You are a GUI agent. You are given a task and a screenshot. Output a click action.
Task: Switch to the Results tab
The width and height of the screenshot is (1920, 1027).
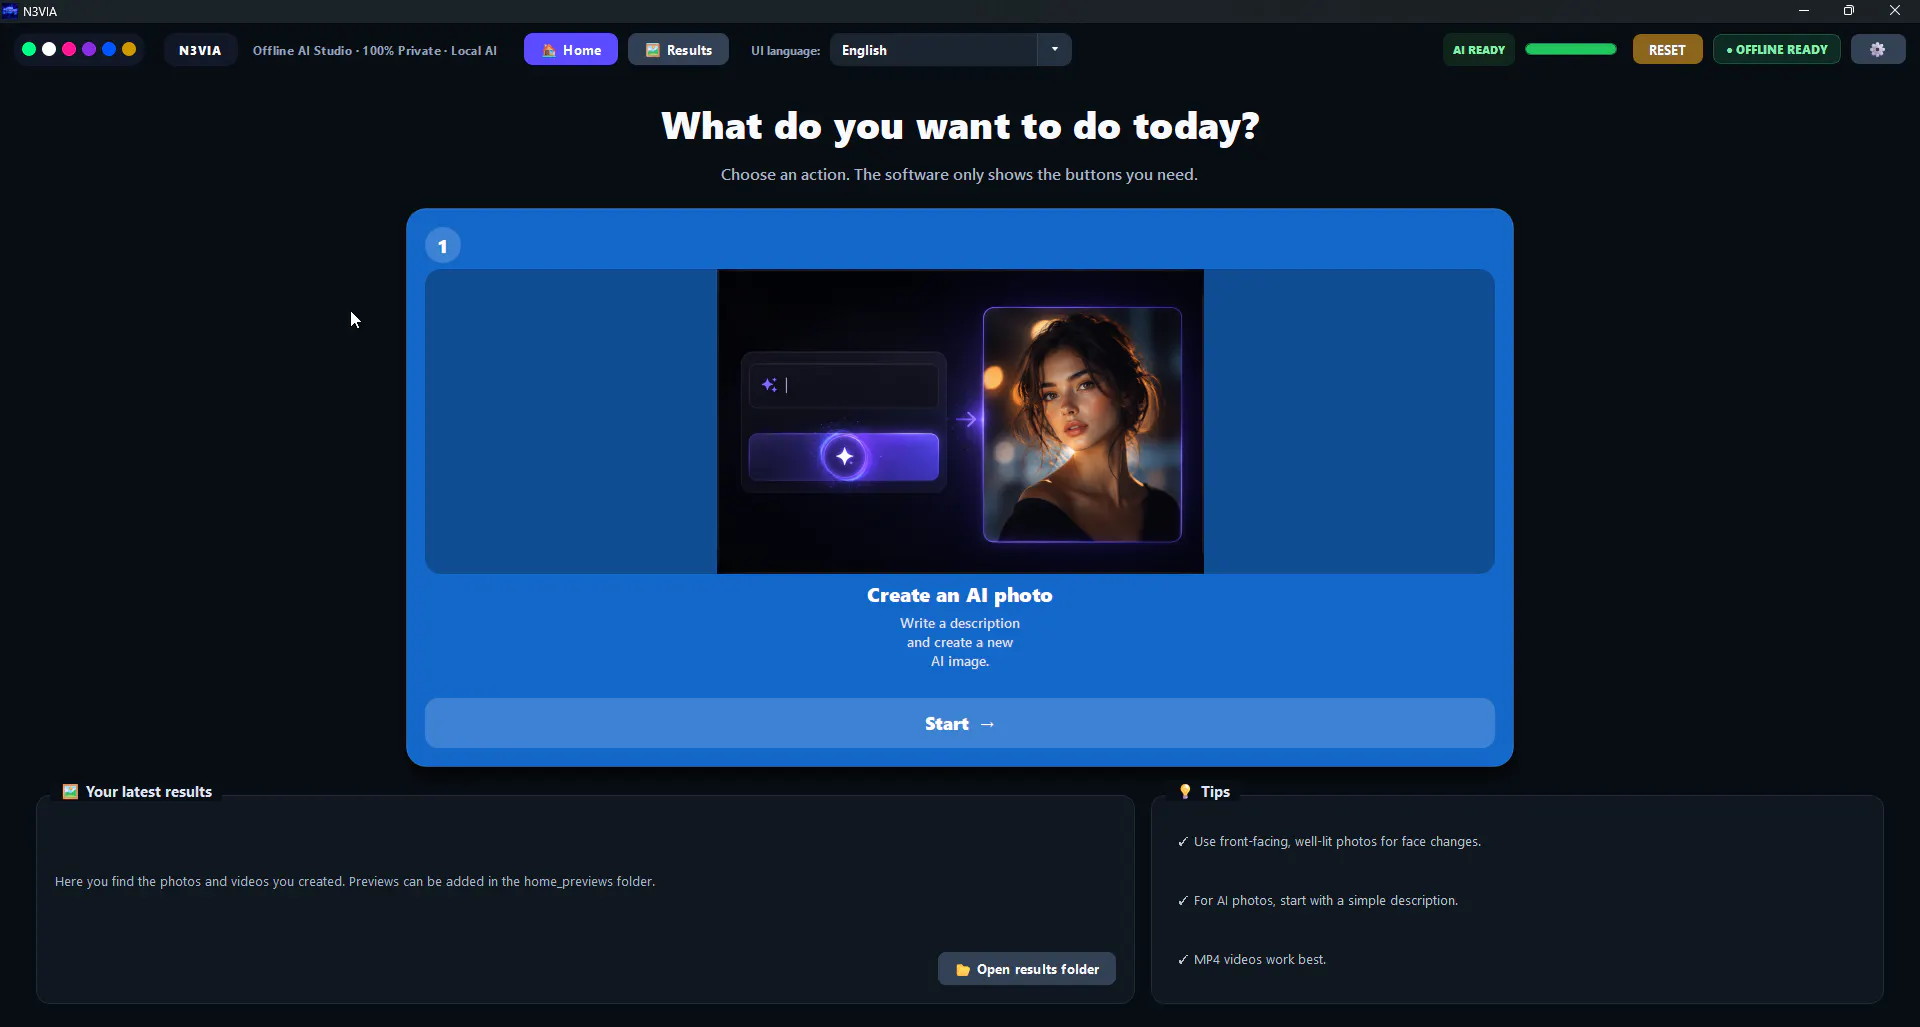[678, 50]
